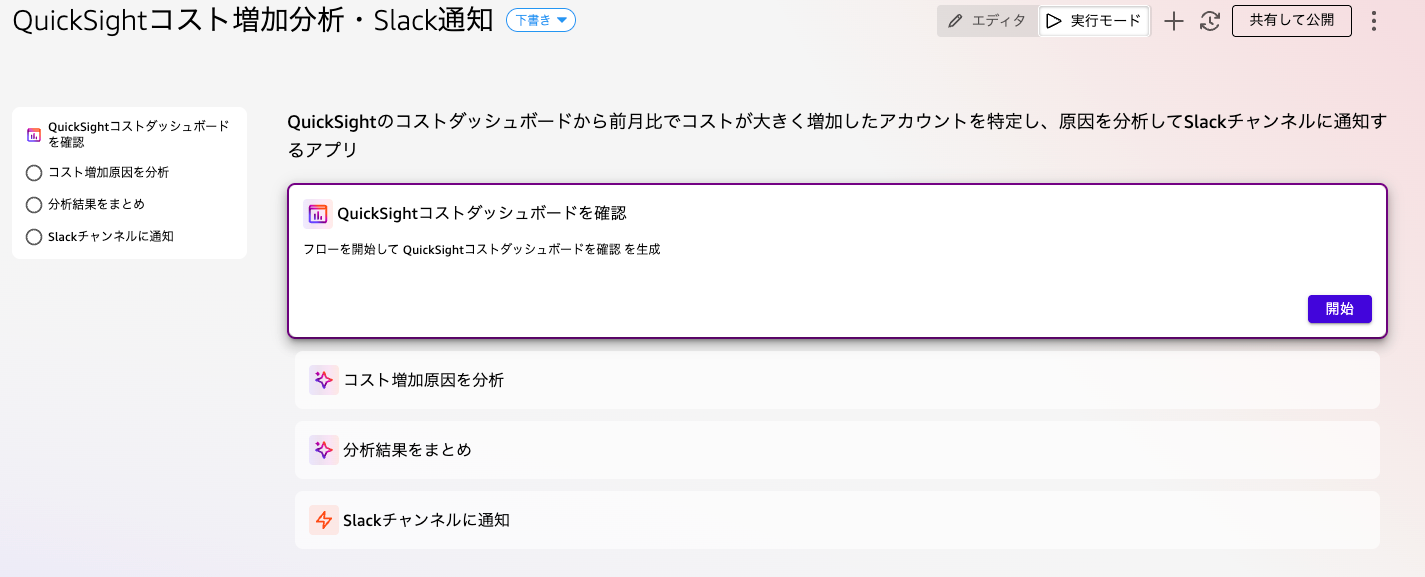
Task: Click the 共有して公開 button
Action: pos(1291,21)
